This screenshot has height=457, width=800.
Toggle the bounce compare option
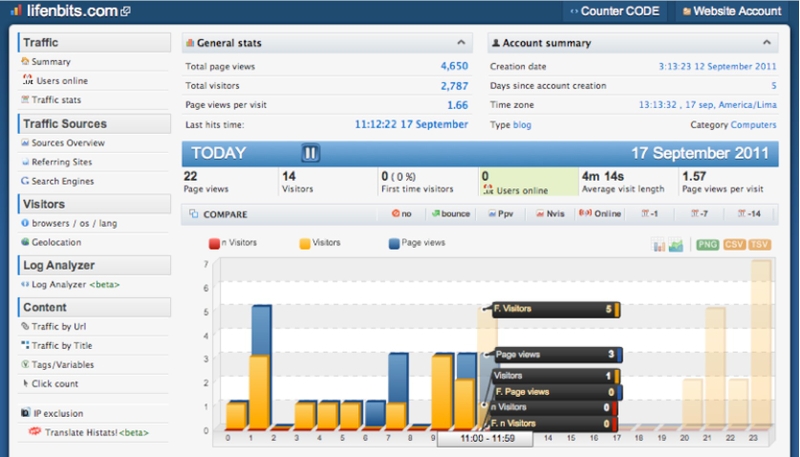[x=451, y=214]
